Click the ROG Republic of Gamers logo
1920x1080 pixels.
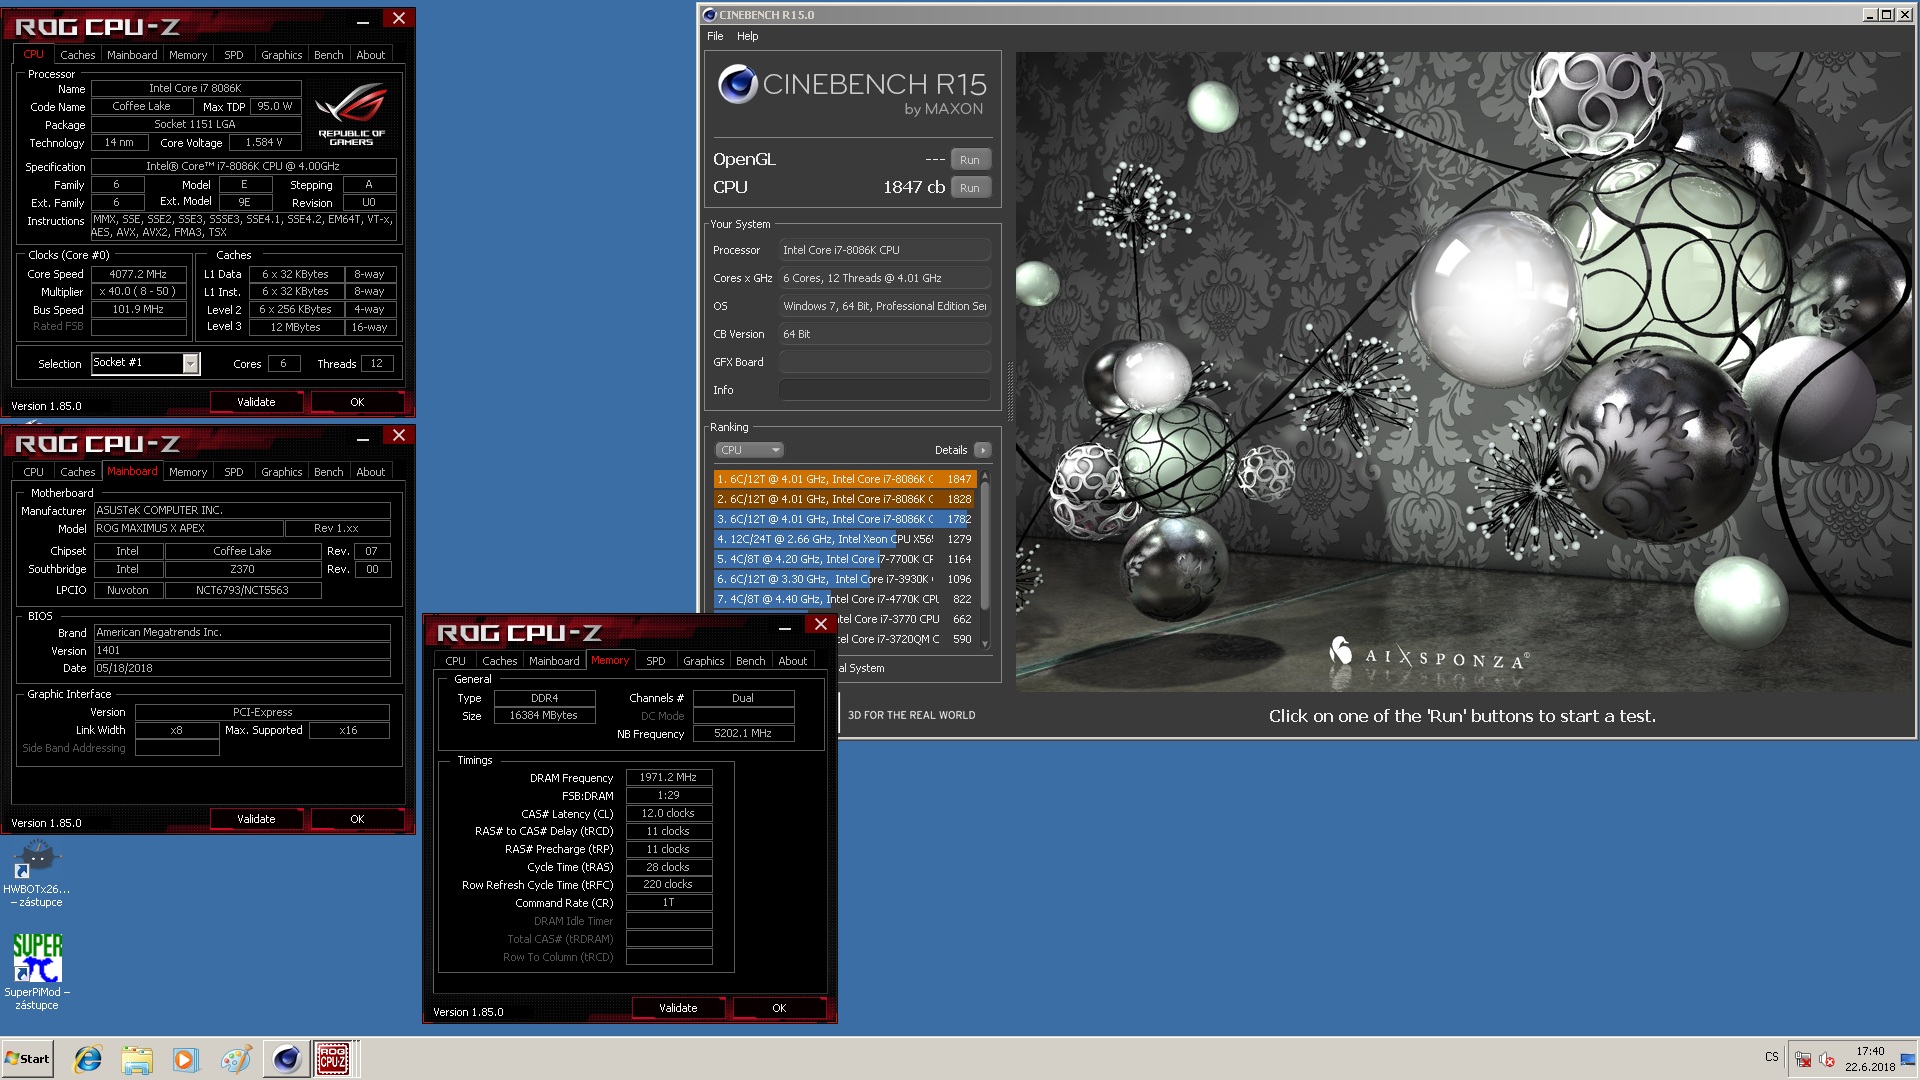[x=352, y=114]
